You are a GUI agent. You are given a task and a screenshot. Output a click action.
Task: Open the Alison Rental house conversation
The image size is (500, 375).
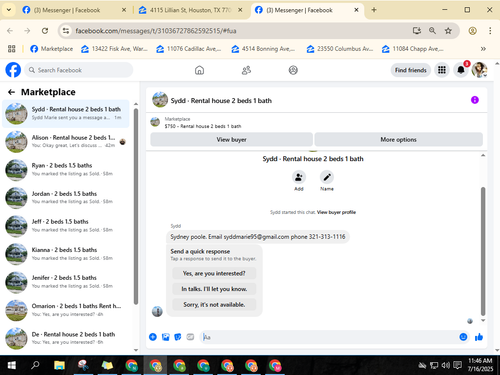(65, 141)
